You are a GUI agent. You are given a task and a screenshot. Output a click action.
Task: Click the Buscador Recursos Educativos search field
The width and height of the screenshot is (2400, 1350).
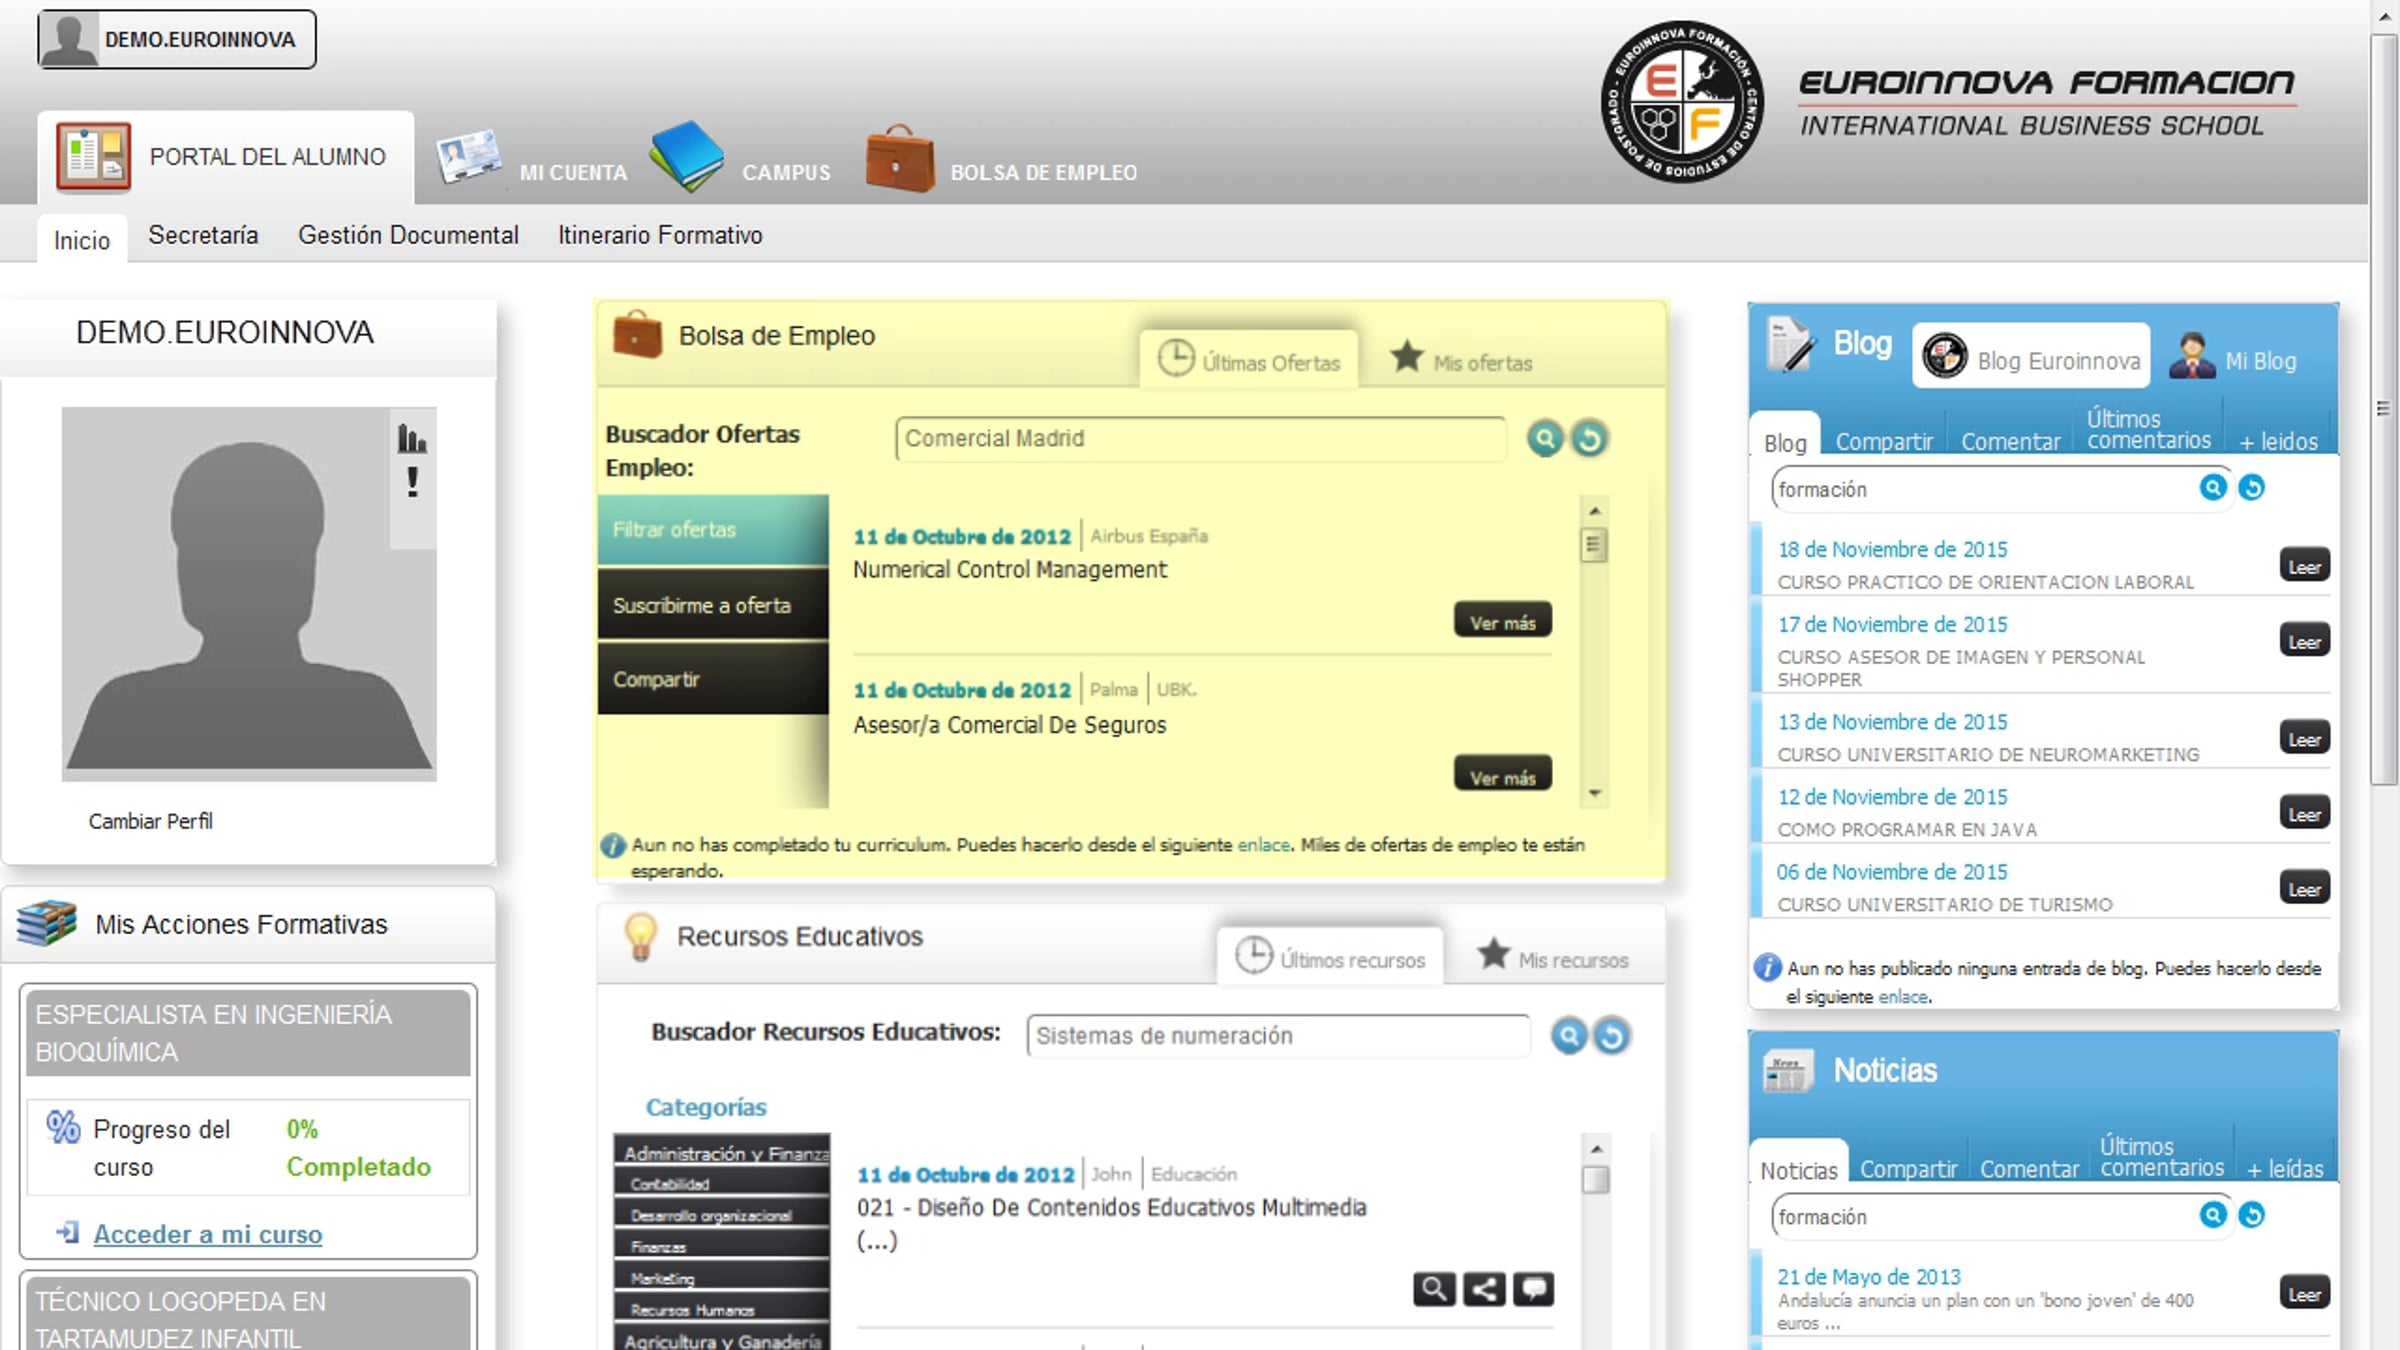[1276, 1036]
